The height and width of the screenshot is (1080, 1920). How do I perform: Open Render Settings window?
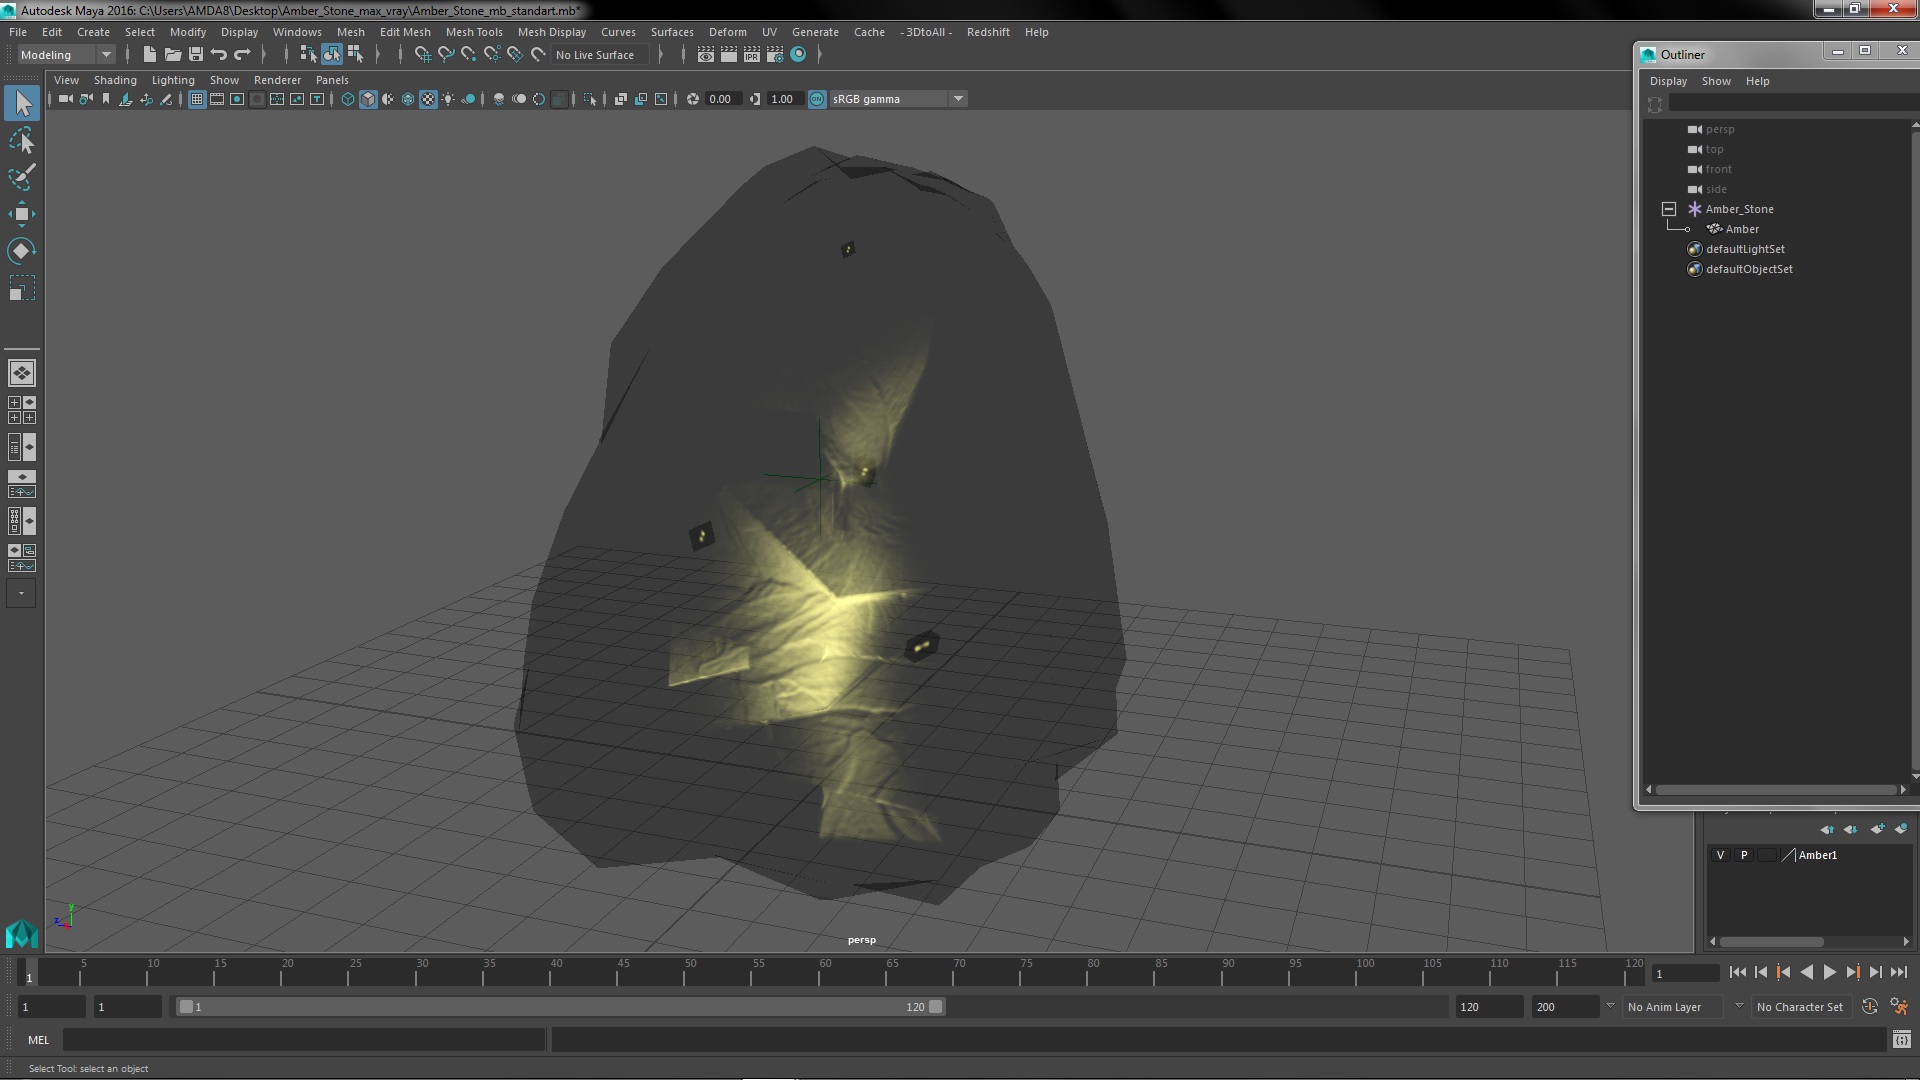[x=774, y=54]
